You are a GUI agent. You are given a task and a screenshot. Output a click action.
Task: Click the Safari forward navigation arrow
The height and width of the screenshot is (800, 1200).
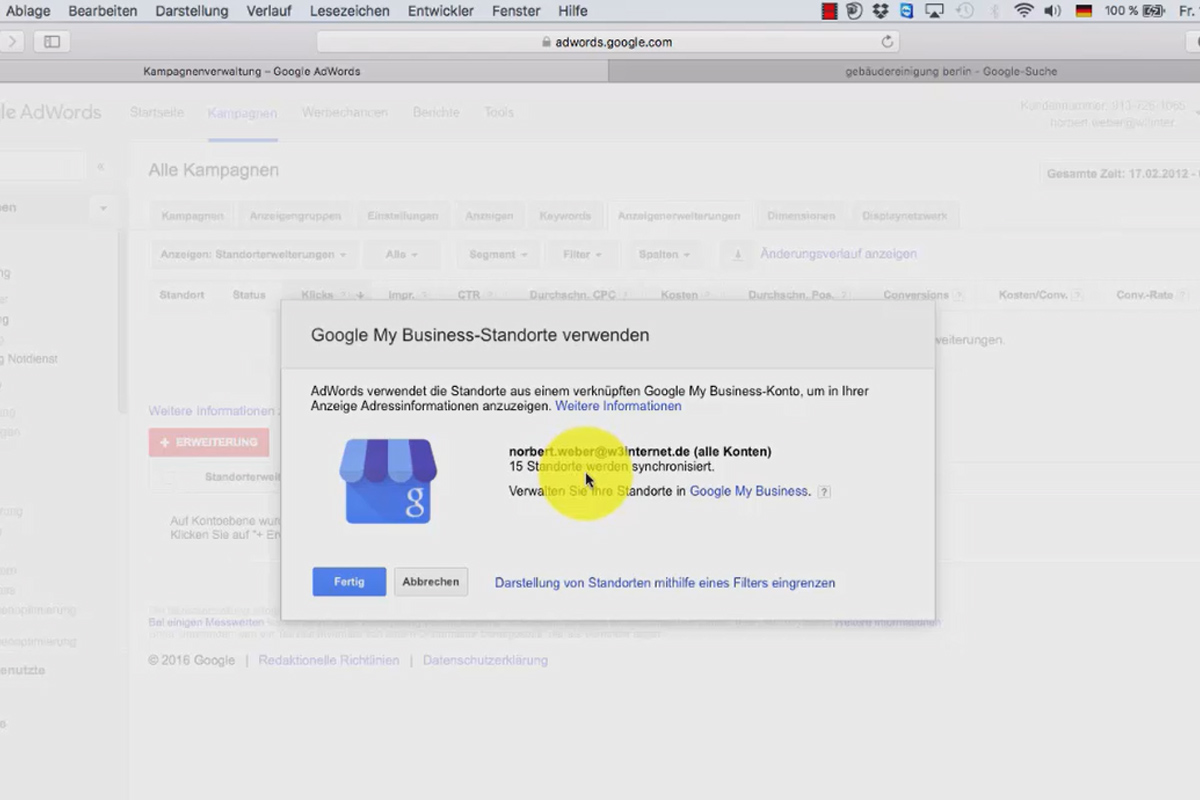click(13, 42)
